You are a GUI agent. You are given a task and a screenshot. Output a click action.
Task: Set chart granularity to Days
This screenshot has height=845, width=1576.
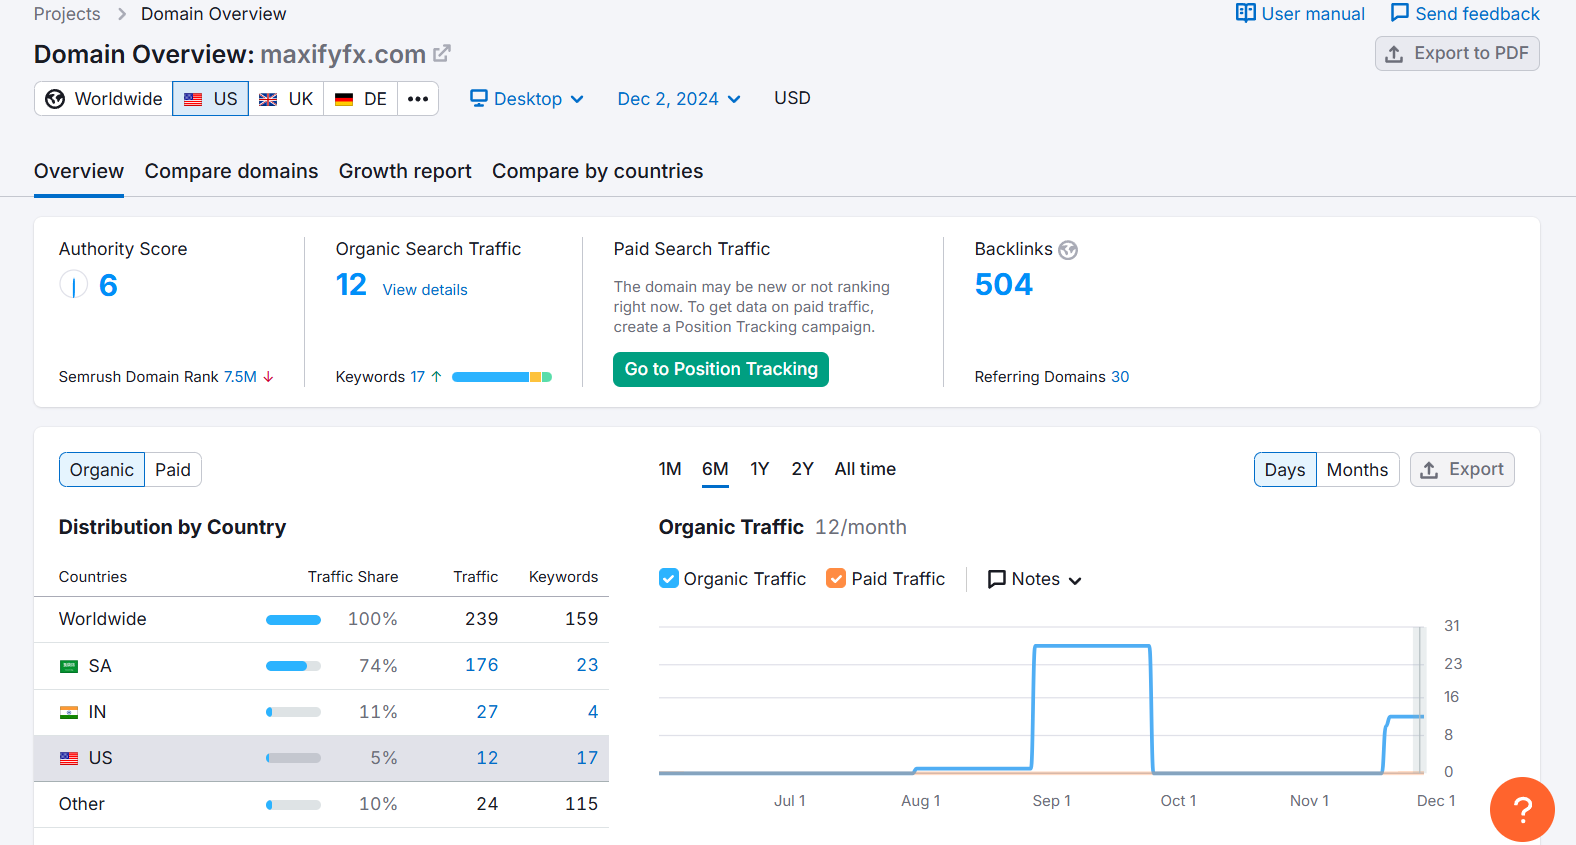coord(1285,470)
